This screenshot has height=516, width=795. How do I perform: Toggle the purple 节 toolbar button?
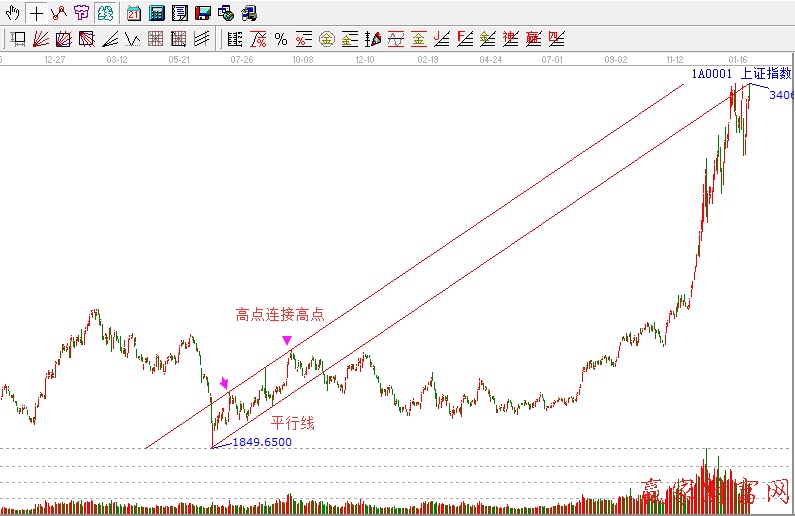[x=81, y=13]
